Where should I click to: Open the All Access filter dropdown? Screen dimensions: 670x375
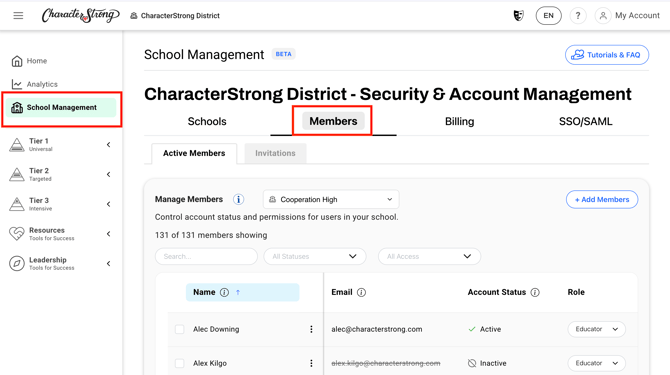tap(429, 256)
